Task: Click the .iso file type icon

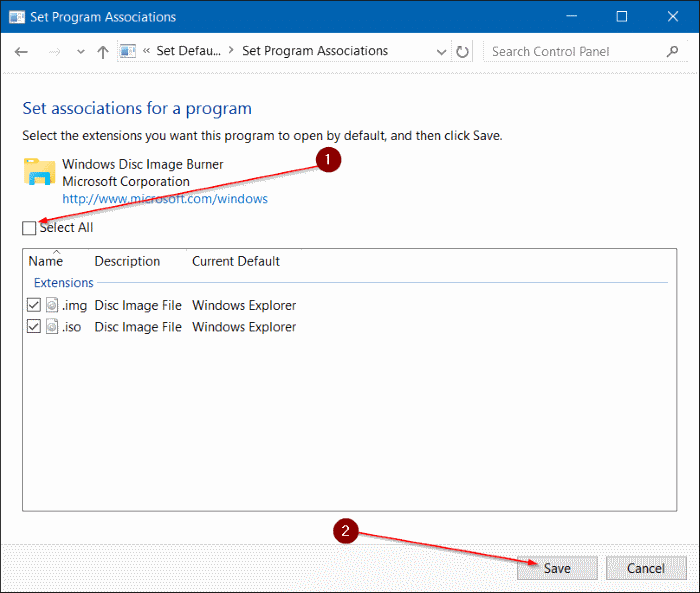Action: tap(52, 326)
